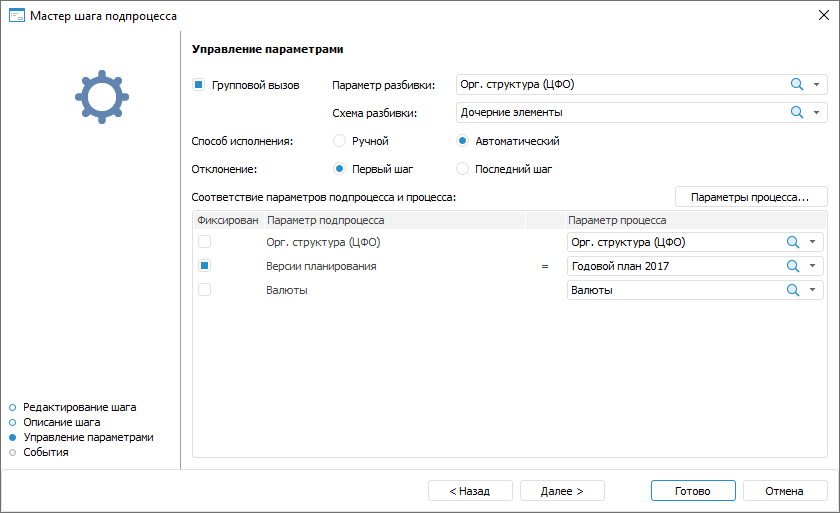Open Параметры процесса... dialog
Image resolution: width=840 pixels, height=513 pixels.
point(750,197)
